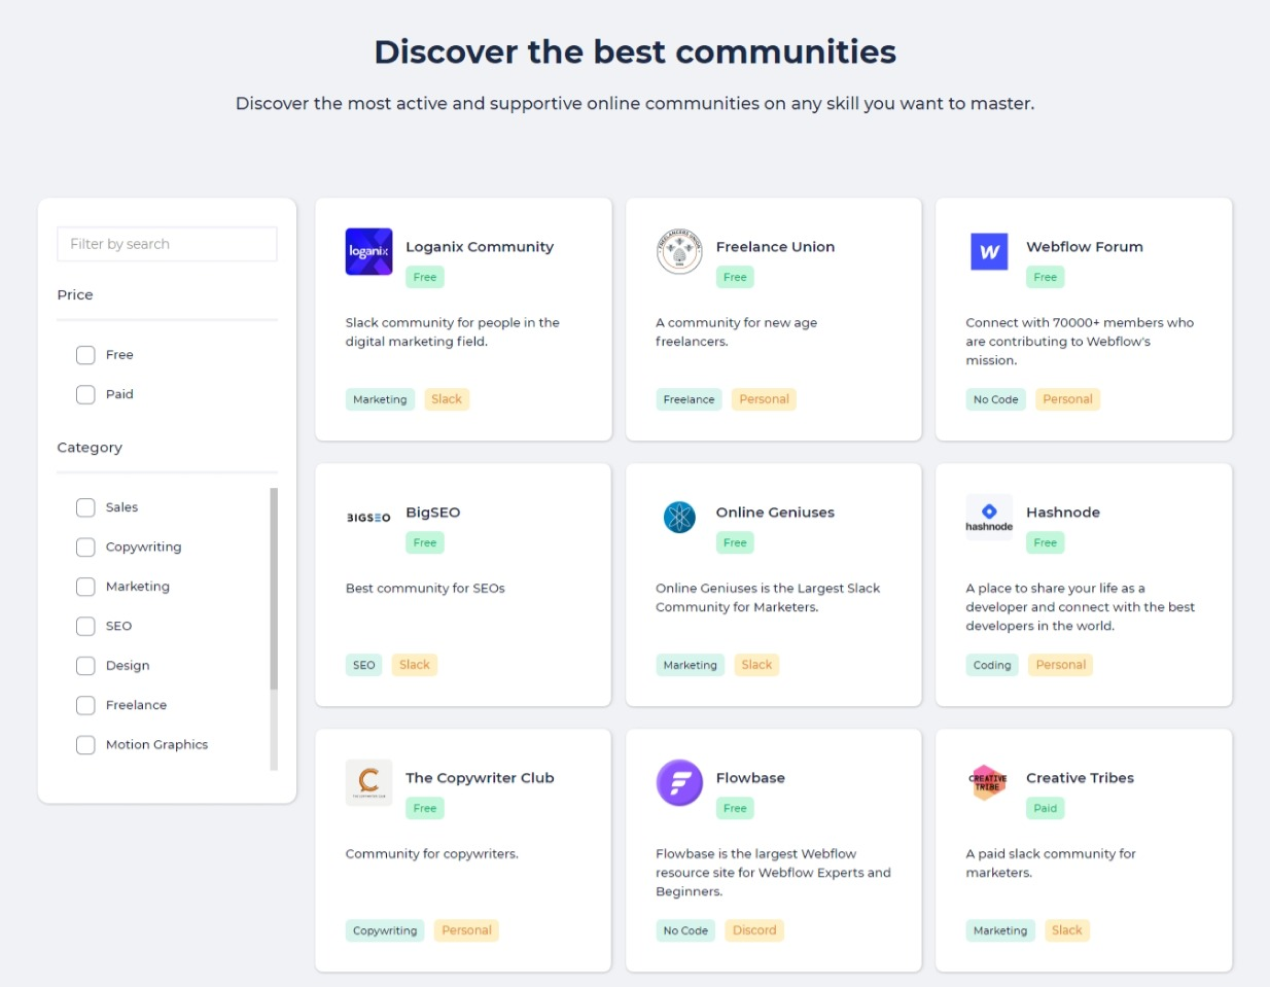Viewport: 1270px width, 987px height.
Task: Click the 'Discover the best communities' heading
Action: point(635,52)
